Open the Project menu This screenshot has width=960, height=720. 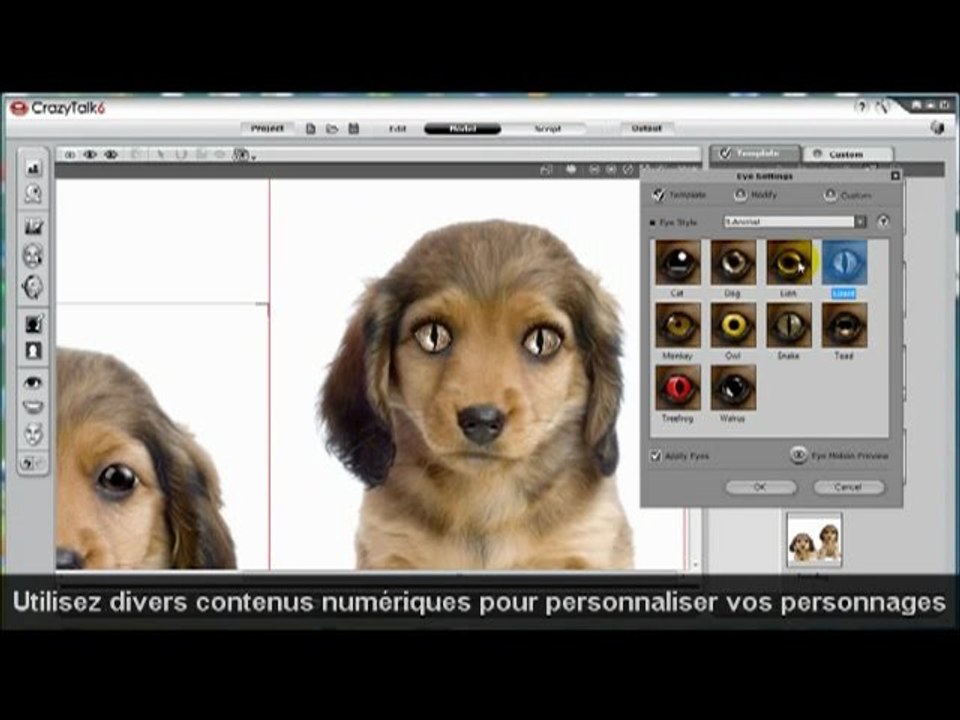click(267, 129)
